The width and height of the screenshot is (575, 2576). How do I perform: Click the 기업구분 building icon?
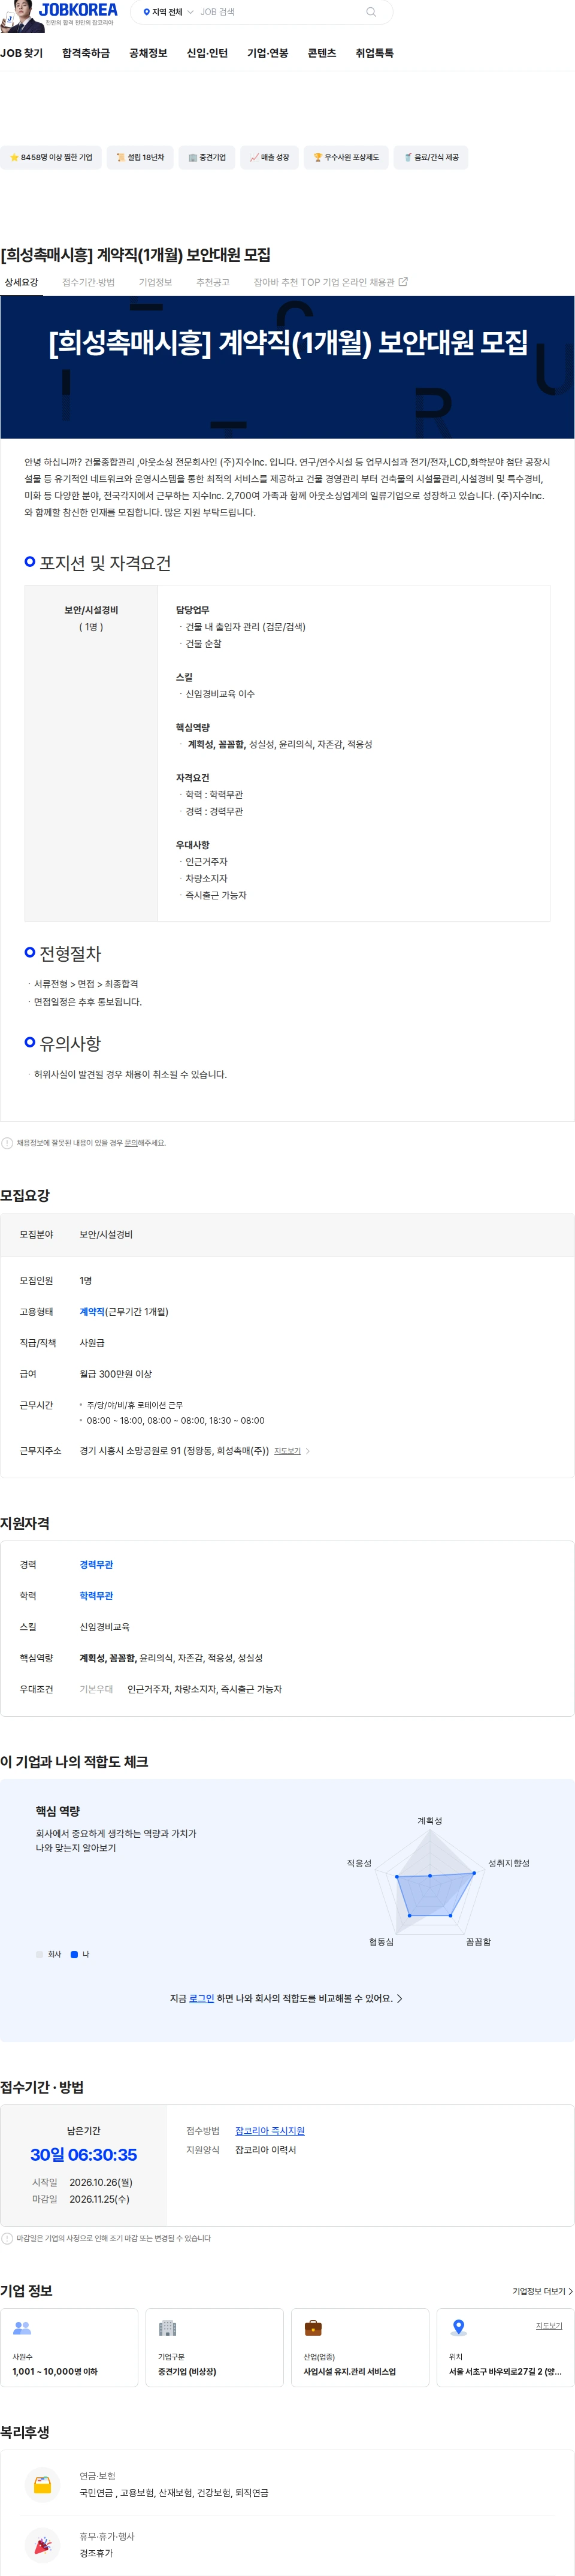(168, 2328)
